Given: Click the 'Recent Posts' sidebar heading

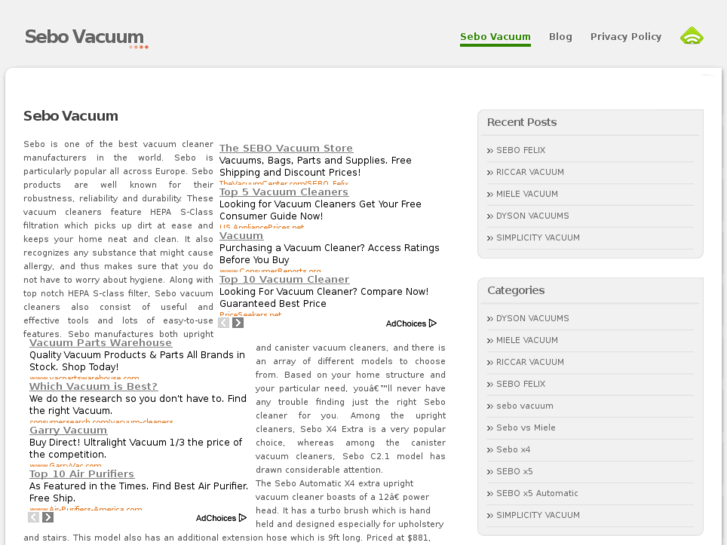Looking at the screenshot, I should click(x=522, y=122).
